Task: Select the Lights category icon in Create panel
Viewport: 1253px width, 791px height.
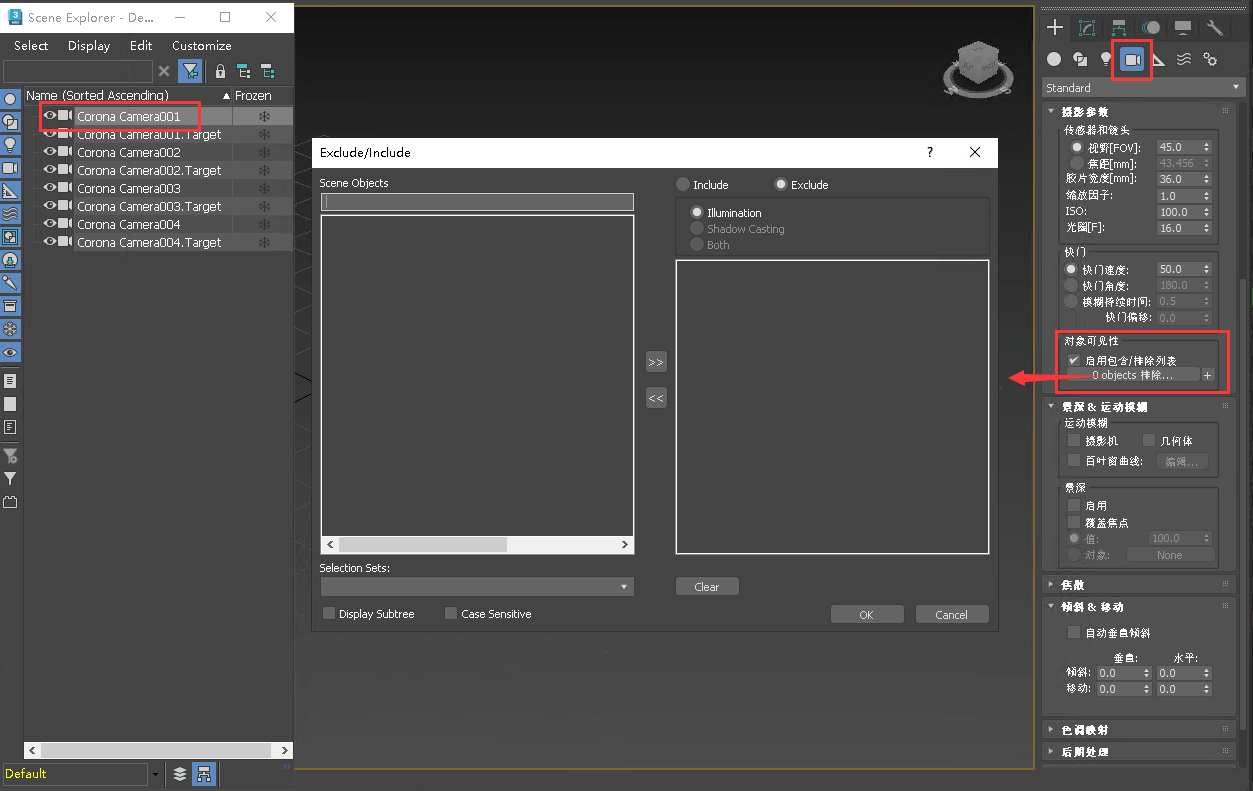Action: pos(1106,60)
